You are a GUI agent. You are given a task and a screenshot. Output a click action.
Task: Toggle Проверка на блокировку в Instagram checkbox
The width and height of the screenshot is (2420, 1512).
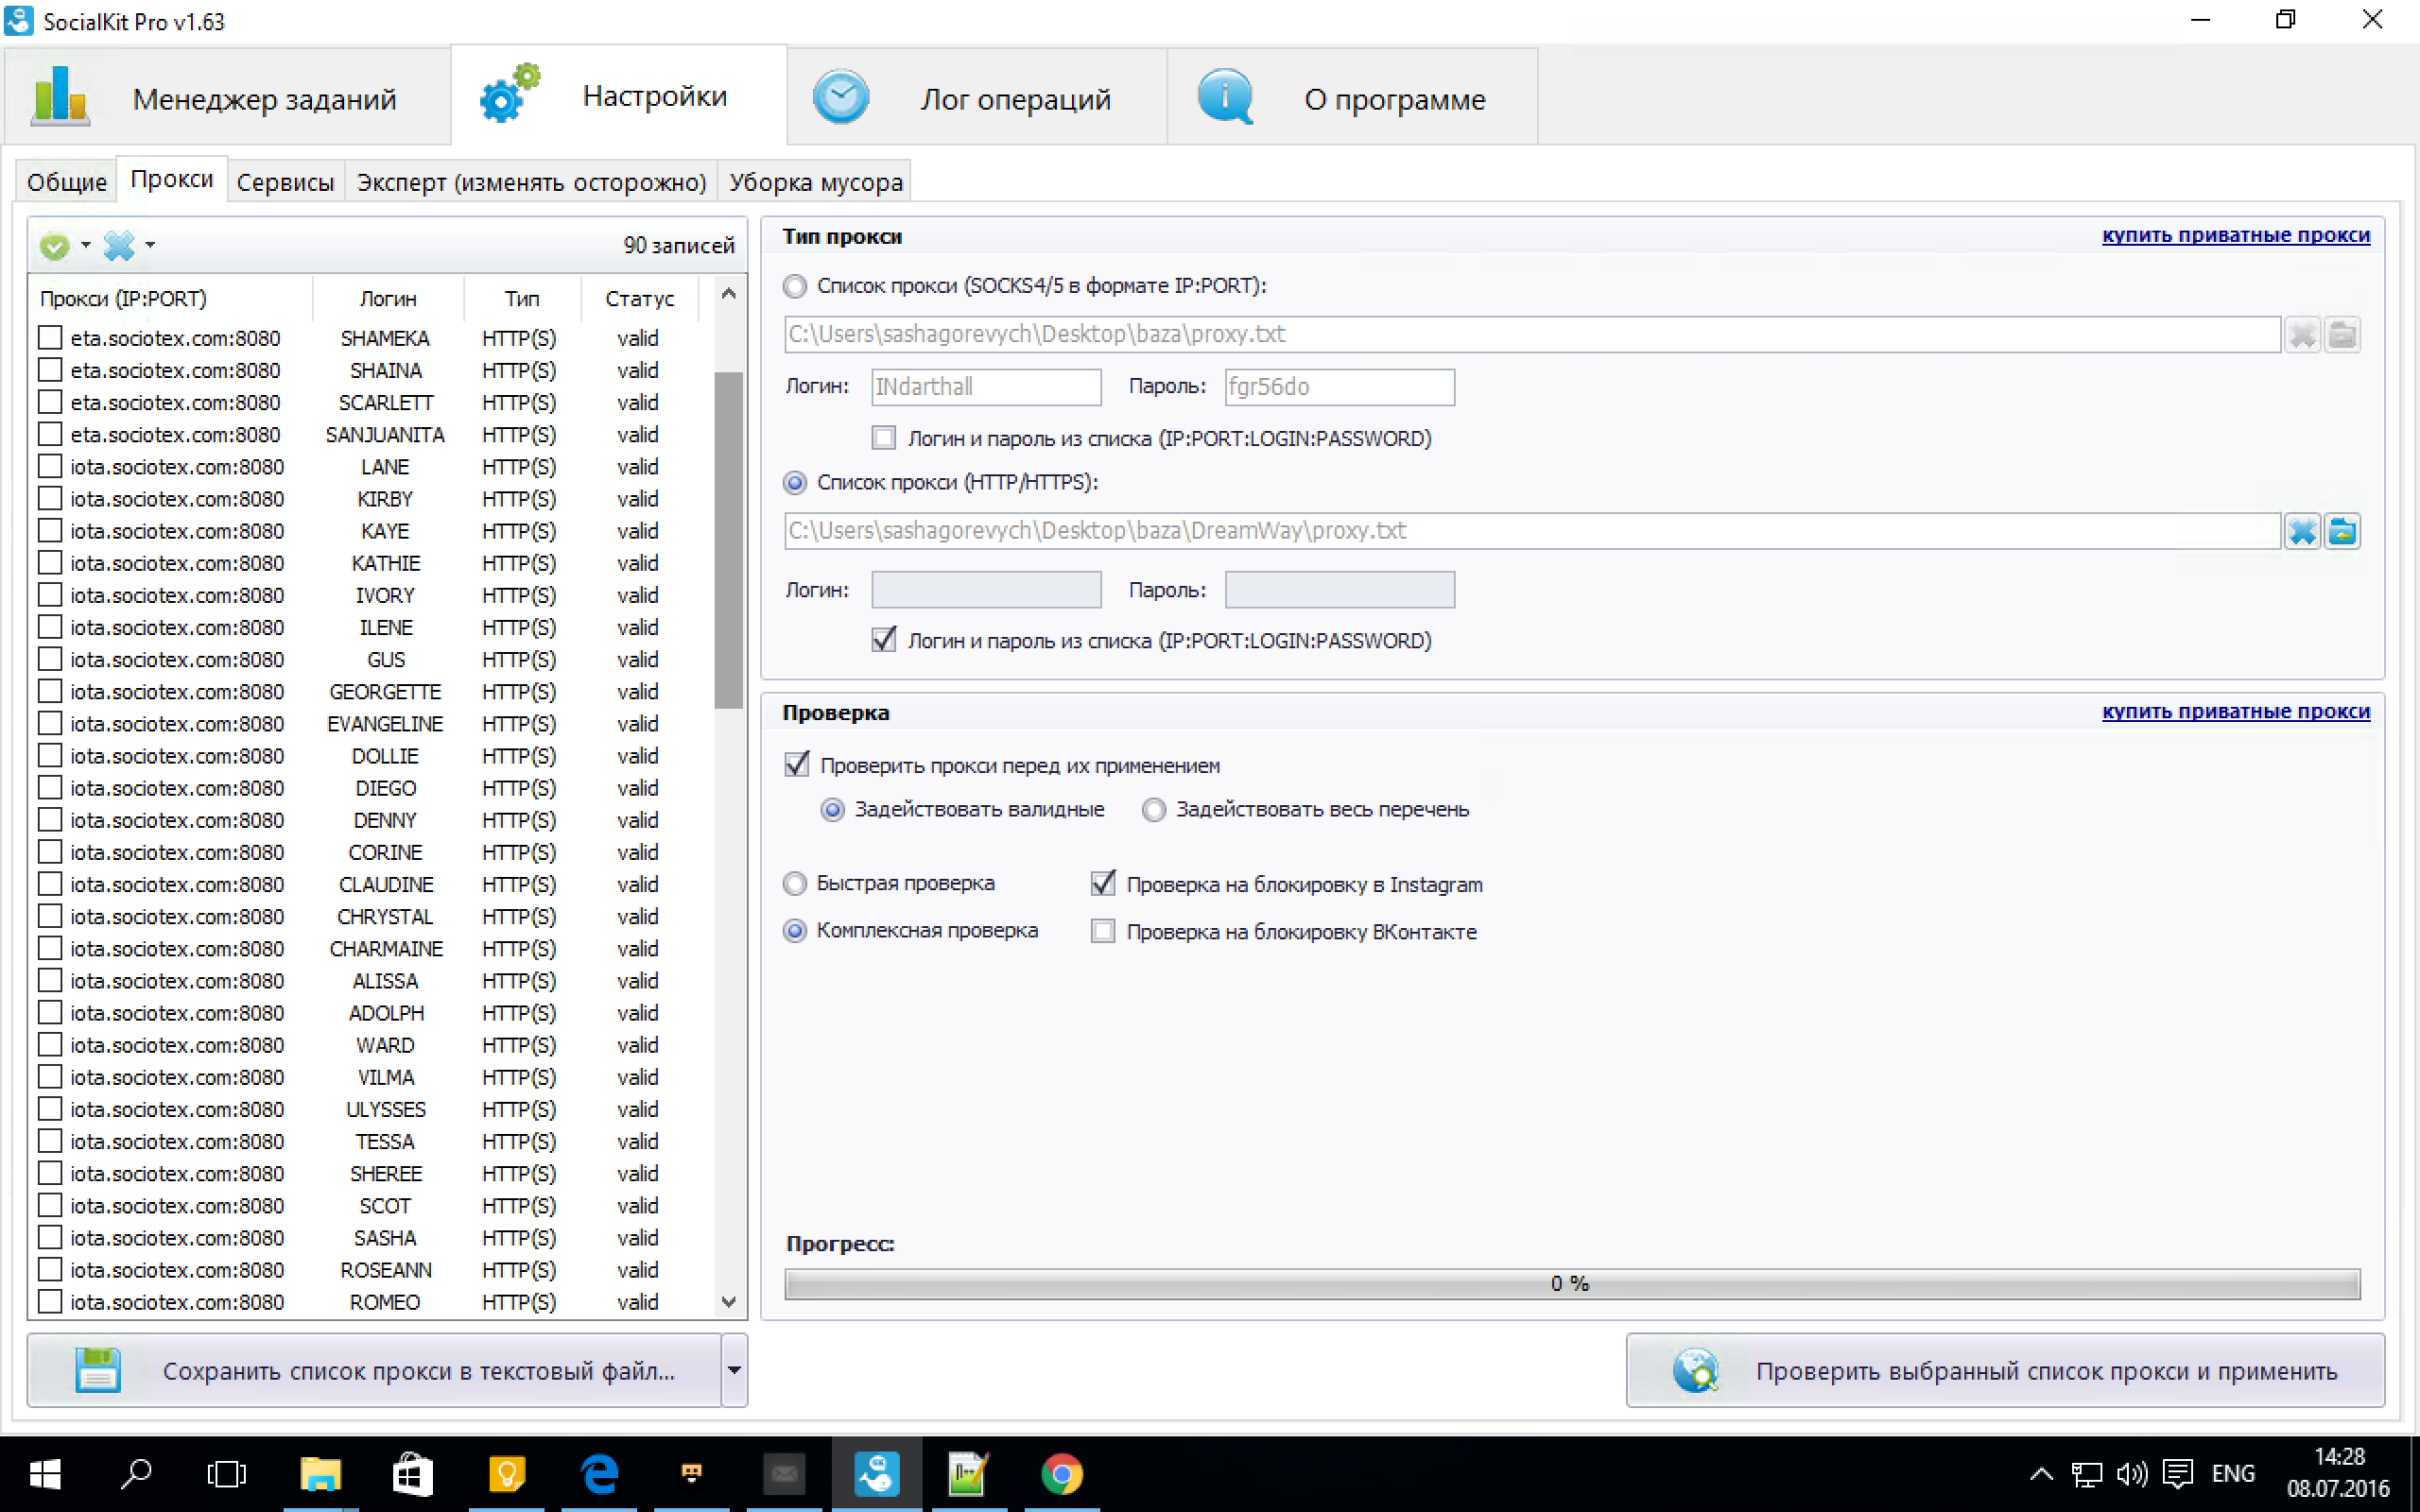[1103, 884]
